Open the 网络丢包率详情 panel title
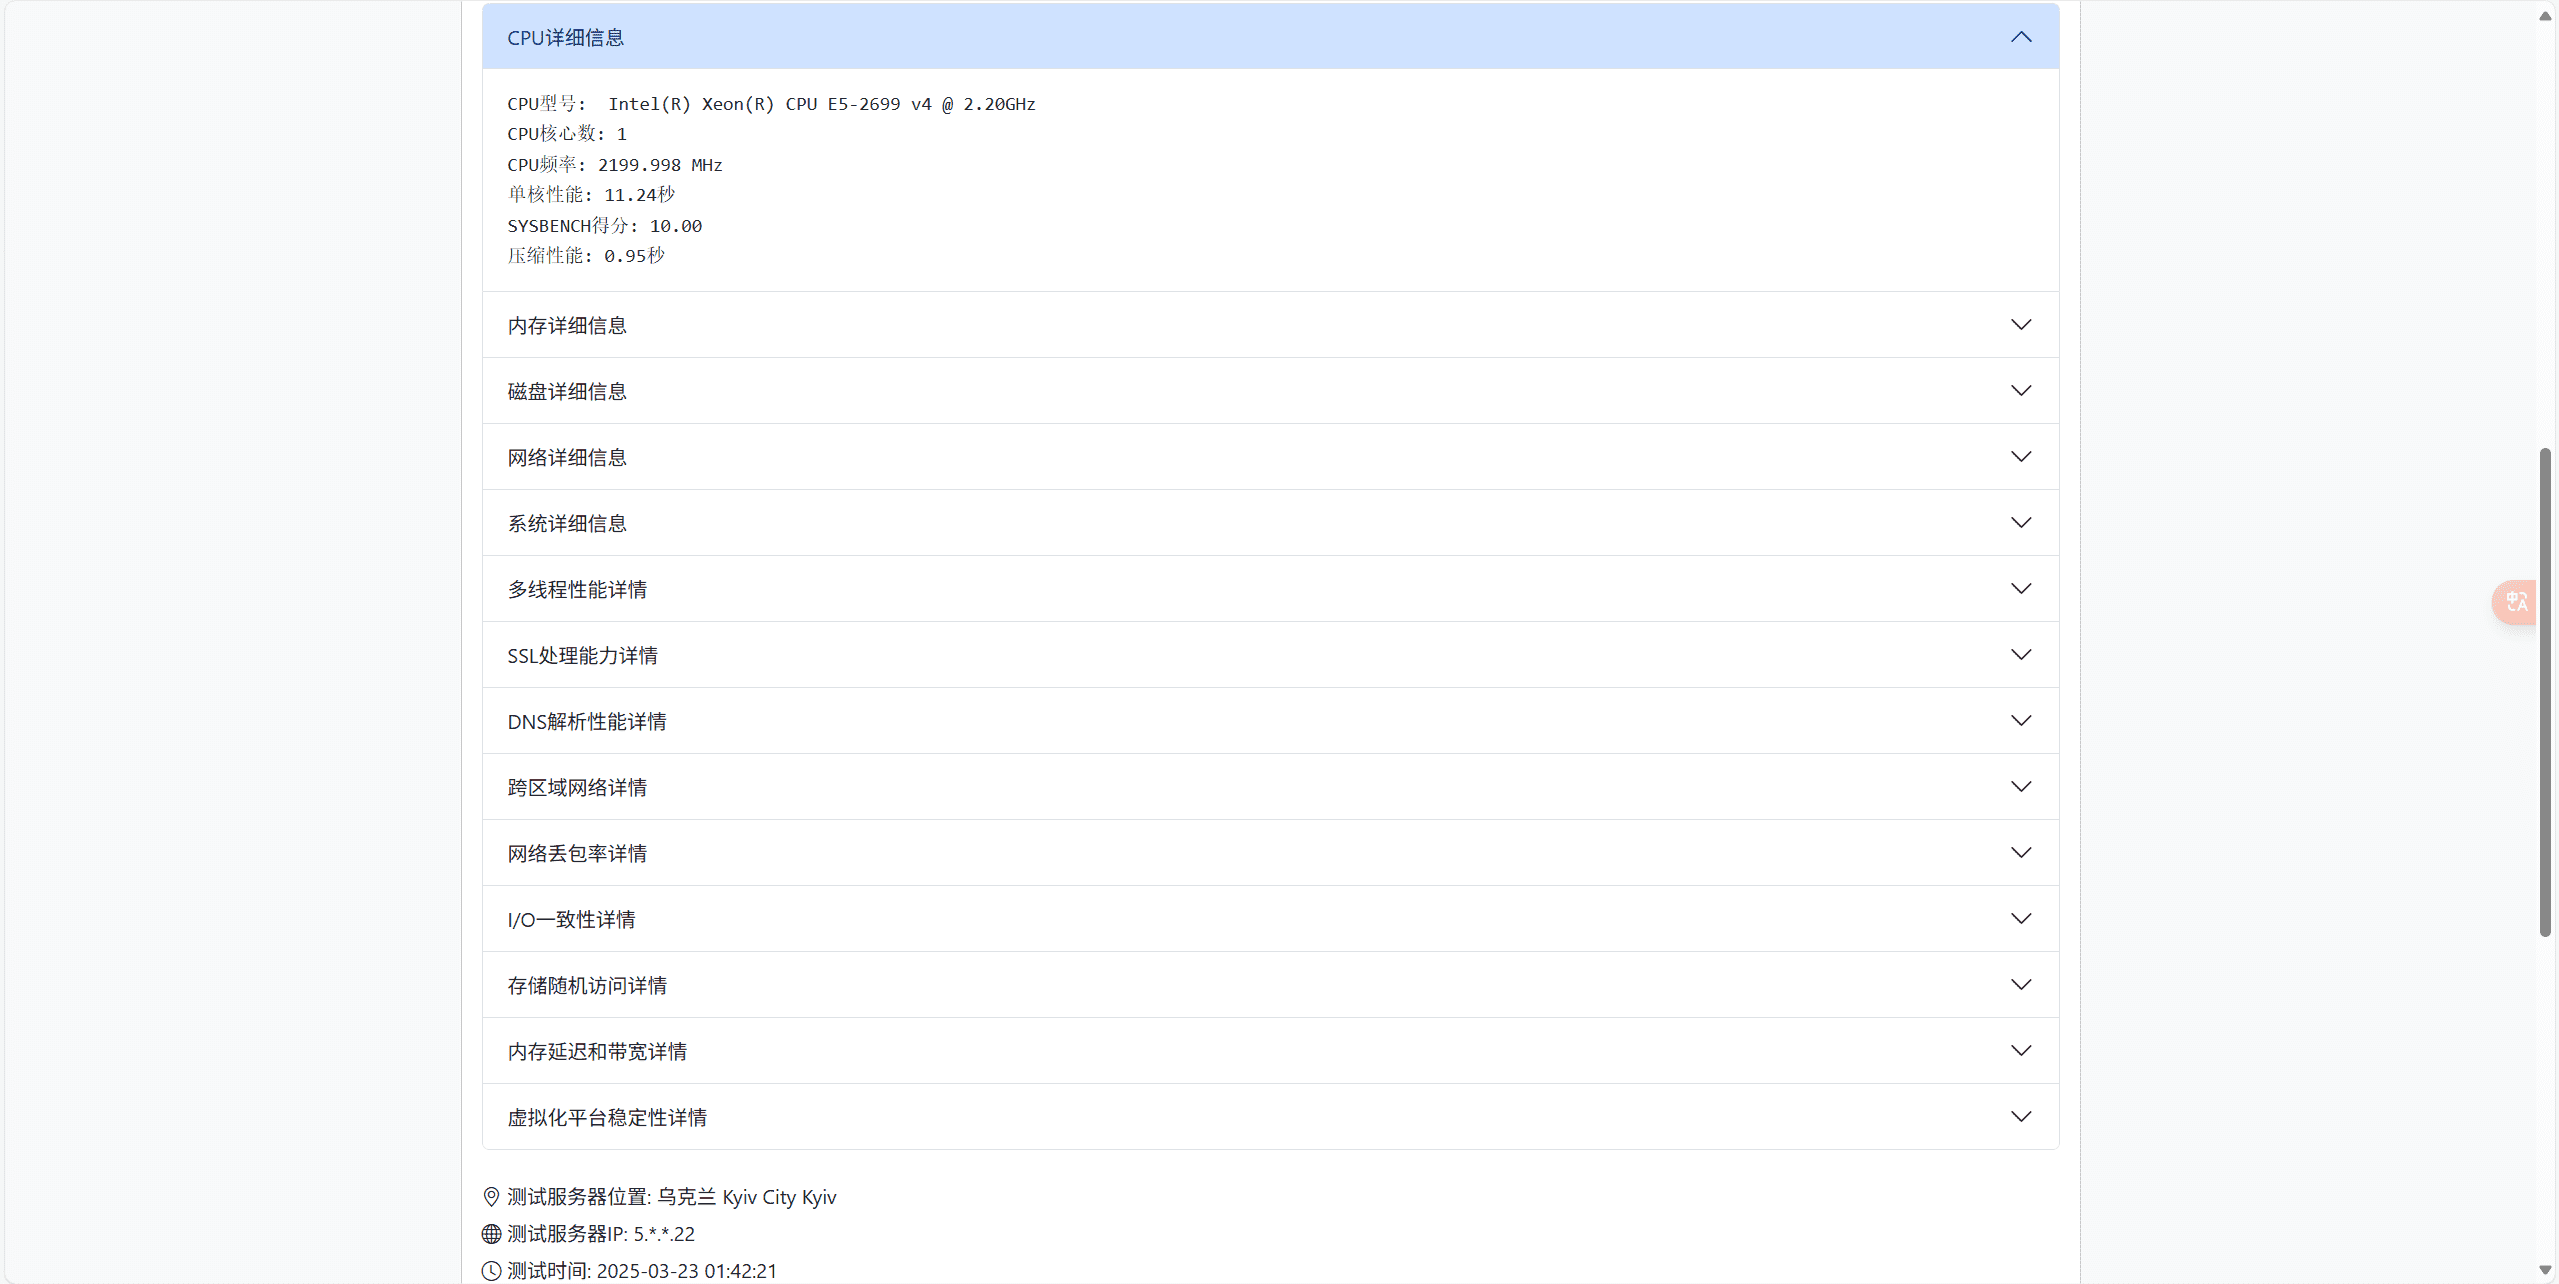Image resolution: width=2559 pixels, height=1284 pixels. (577, 854)
